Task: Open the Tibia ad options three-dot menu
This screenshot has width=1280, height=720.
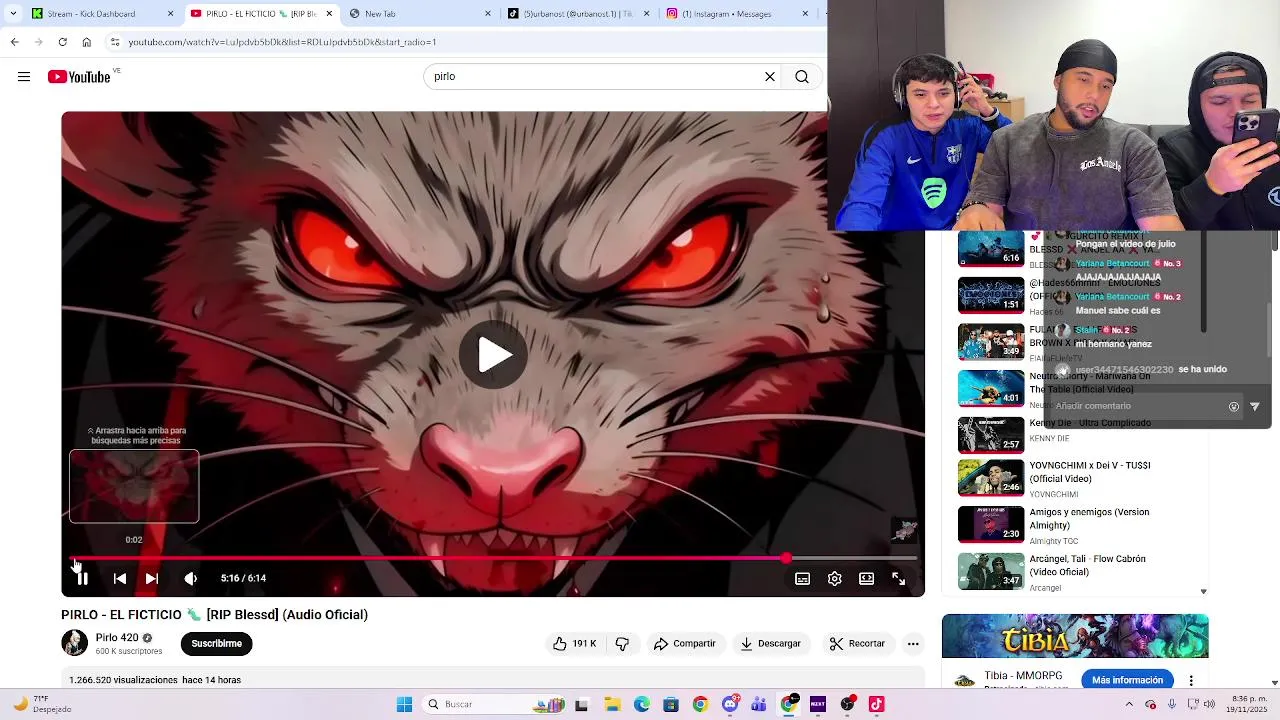Action: (1191, 680)
